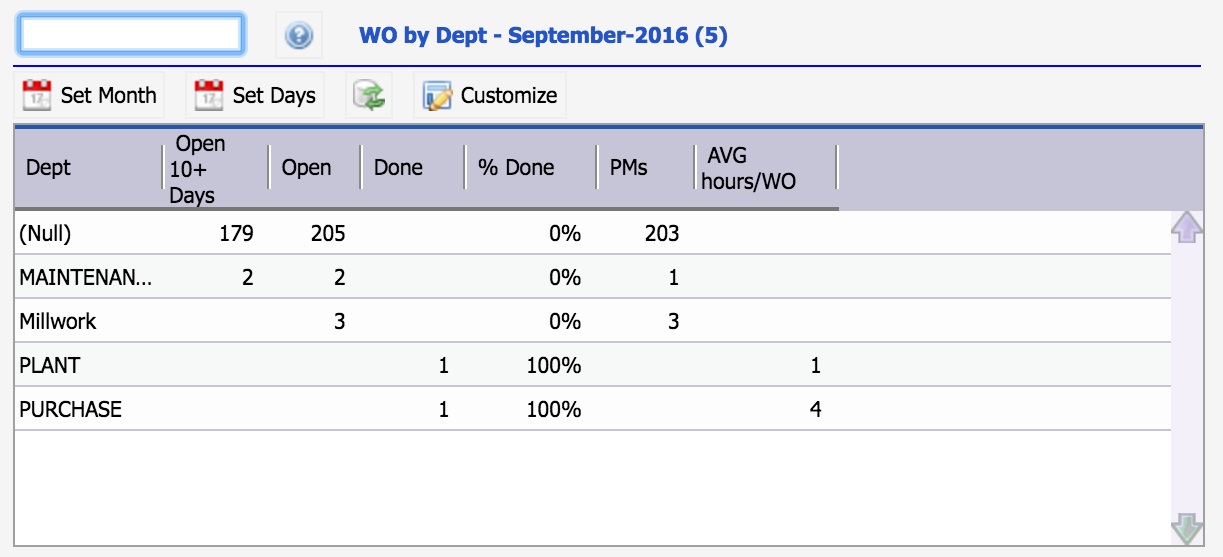This screenshot has height=557, width=1223.
Task: Click the blue help question mark icon
Action: pyautogui.click(x=299, y=36)
